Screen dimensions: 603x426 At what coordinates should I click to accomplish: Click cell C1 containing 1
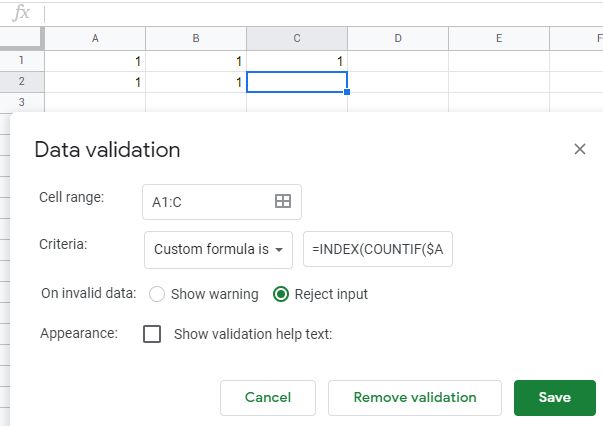(297, 61)
